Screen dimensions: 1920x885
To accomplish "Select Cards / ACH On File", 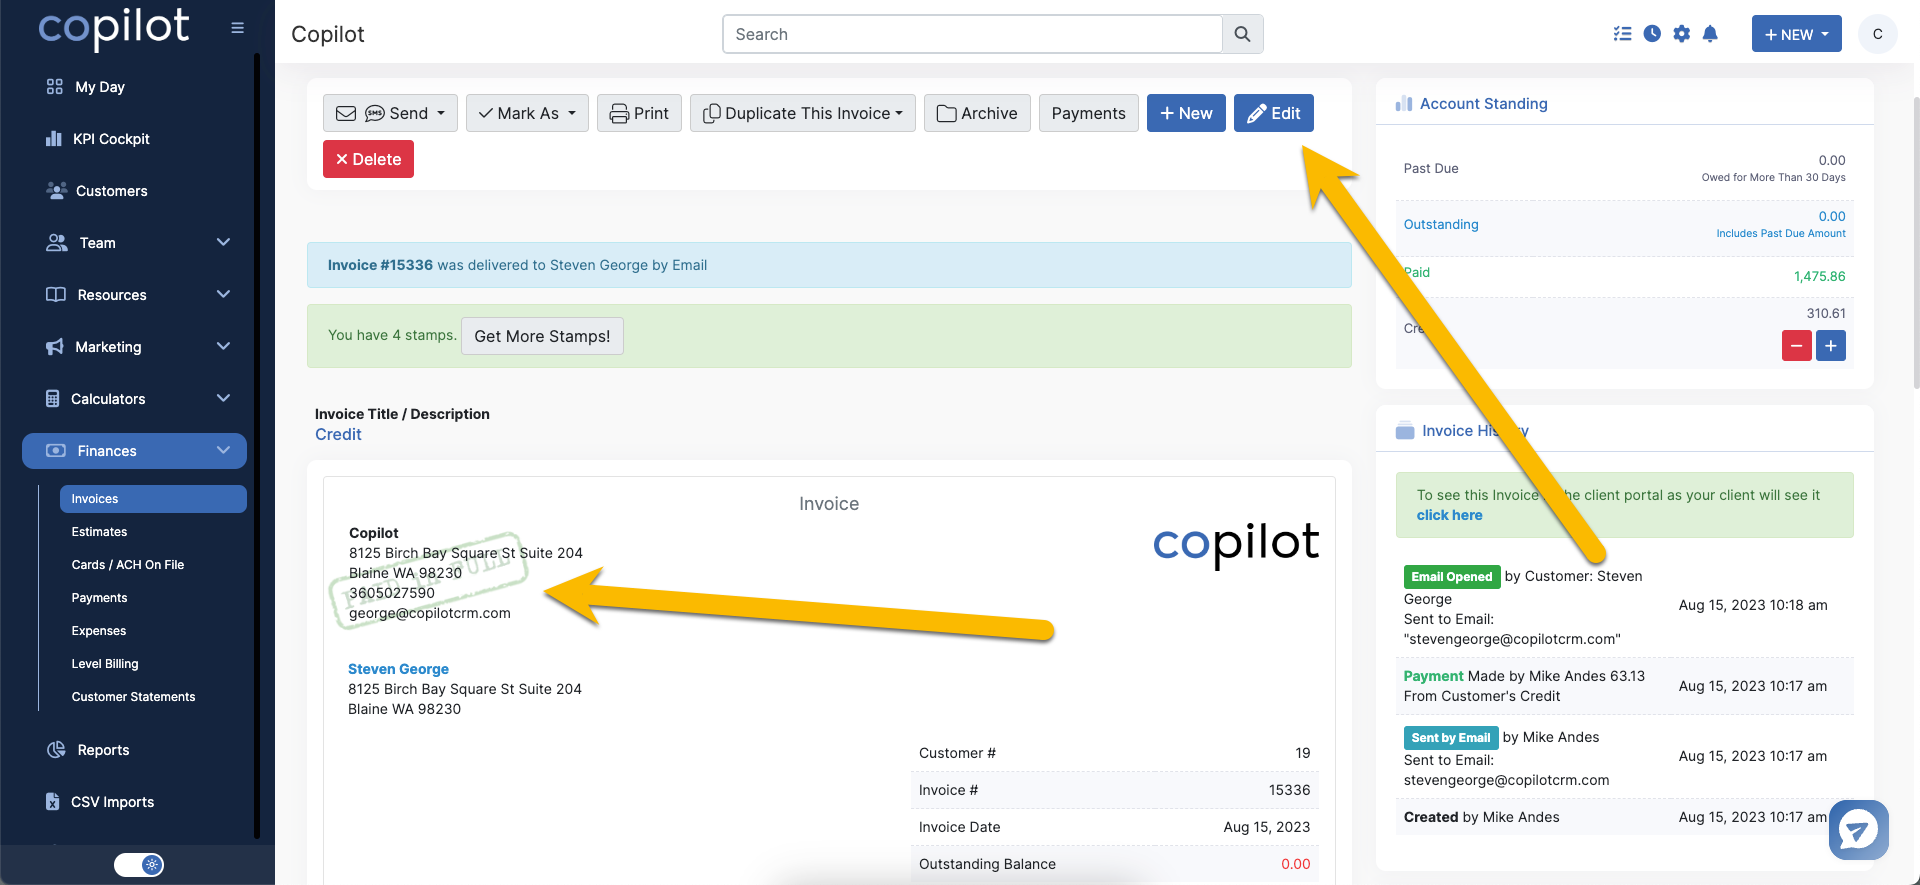I will coord(128,565).
